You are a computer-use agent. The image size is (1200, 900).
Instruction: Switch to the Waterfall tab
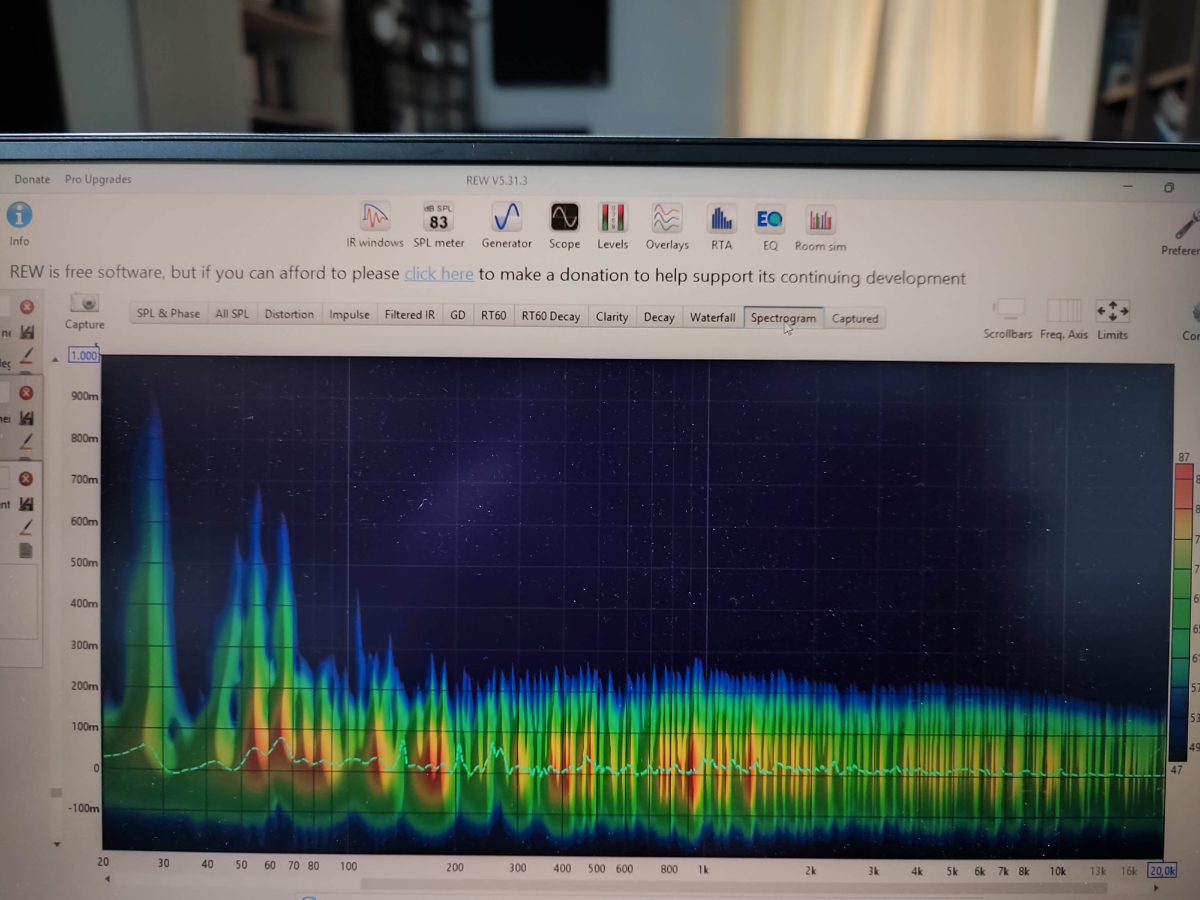(712, 317)
